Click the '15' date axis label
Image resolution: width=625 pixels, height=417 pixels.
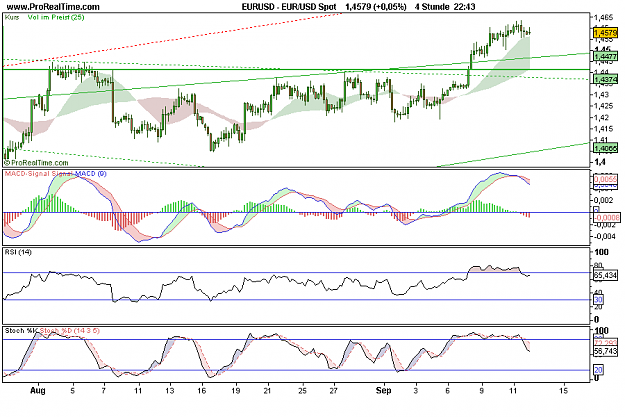(x=562, y=390)
